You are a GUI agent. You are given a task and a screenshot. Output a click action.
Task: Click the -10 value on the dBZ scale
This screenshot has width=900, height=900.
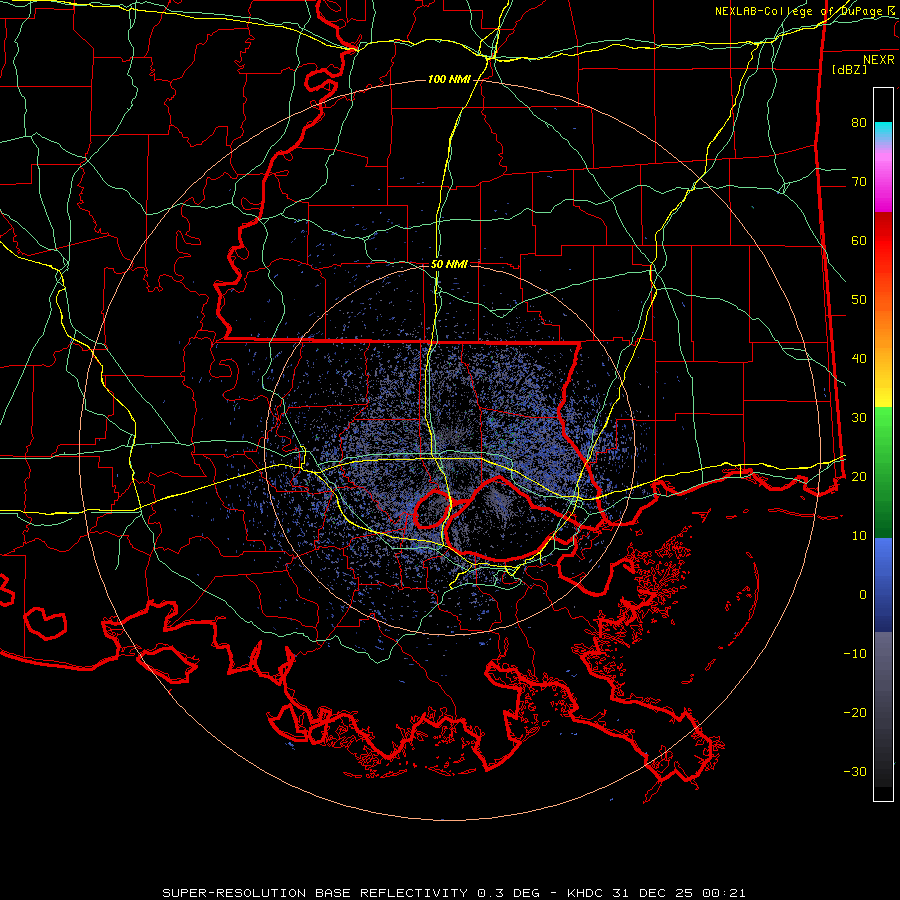(855, 653)
